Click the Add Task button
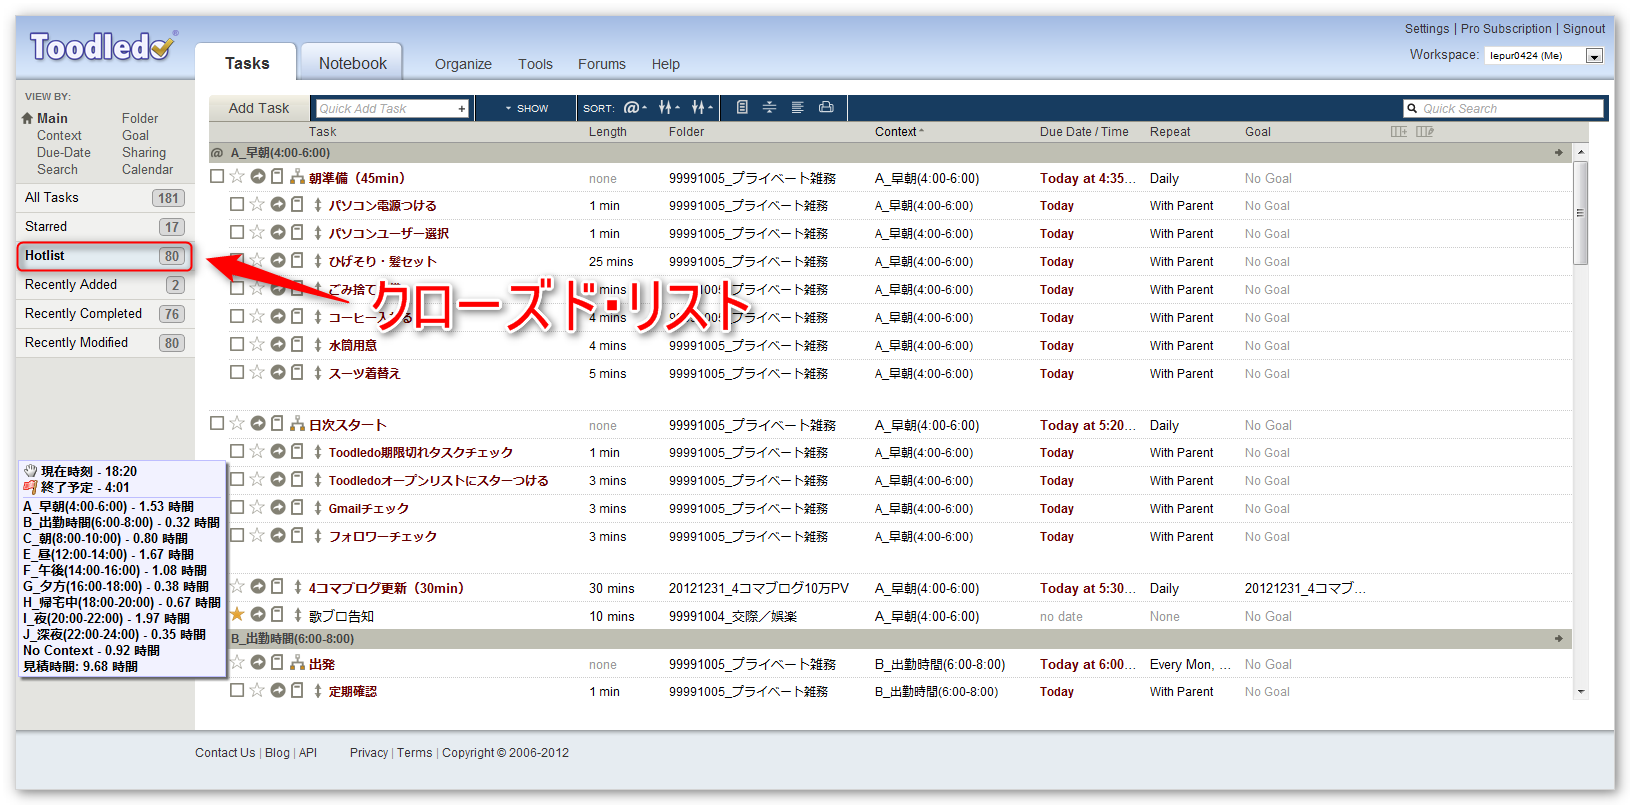 pyautogui.click(x=259, y=108)
